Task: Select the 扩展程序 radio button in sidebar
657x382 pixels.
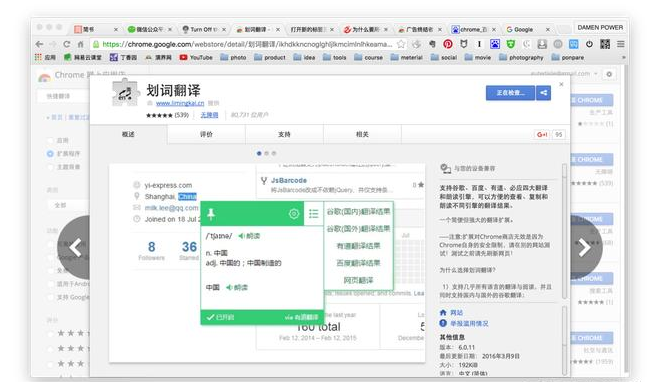Action: [50, 154]
